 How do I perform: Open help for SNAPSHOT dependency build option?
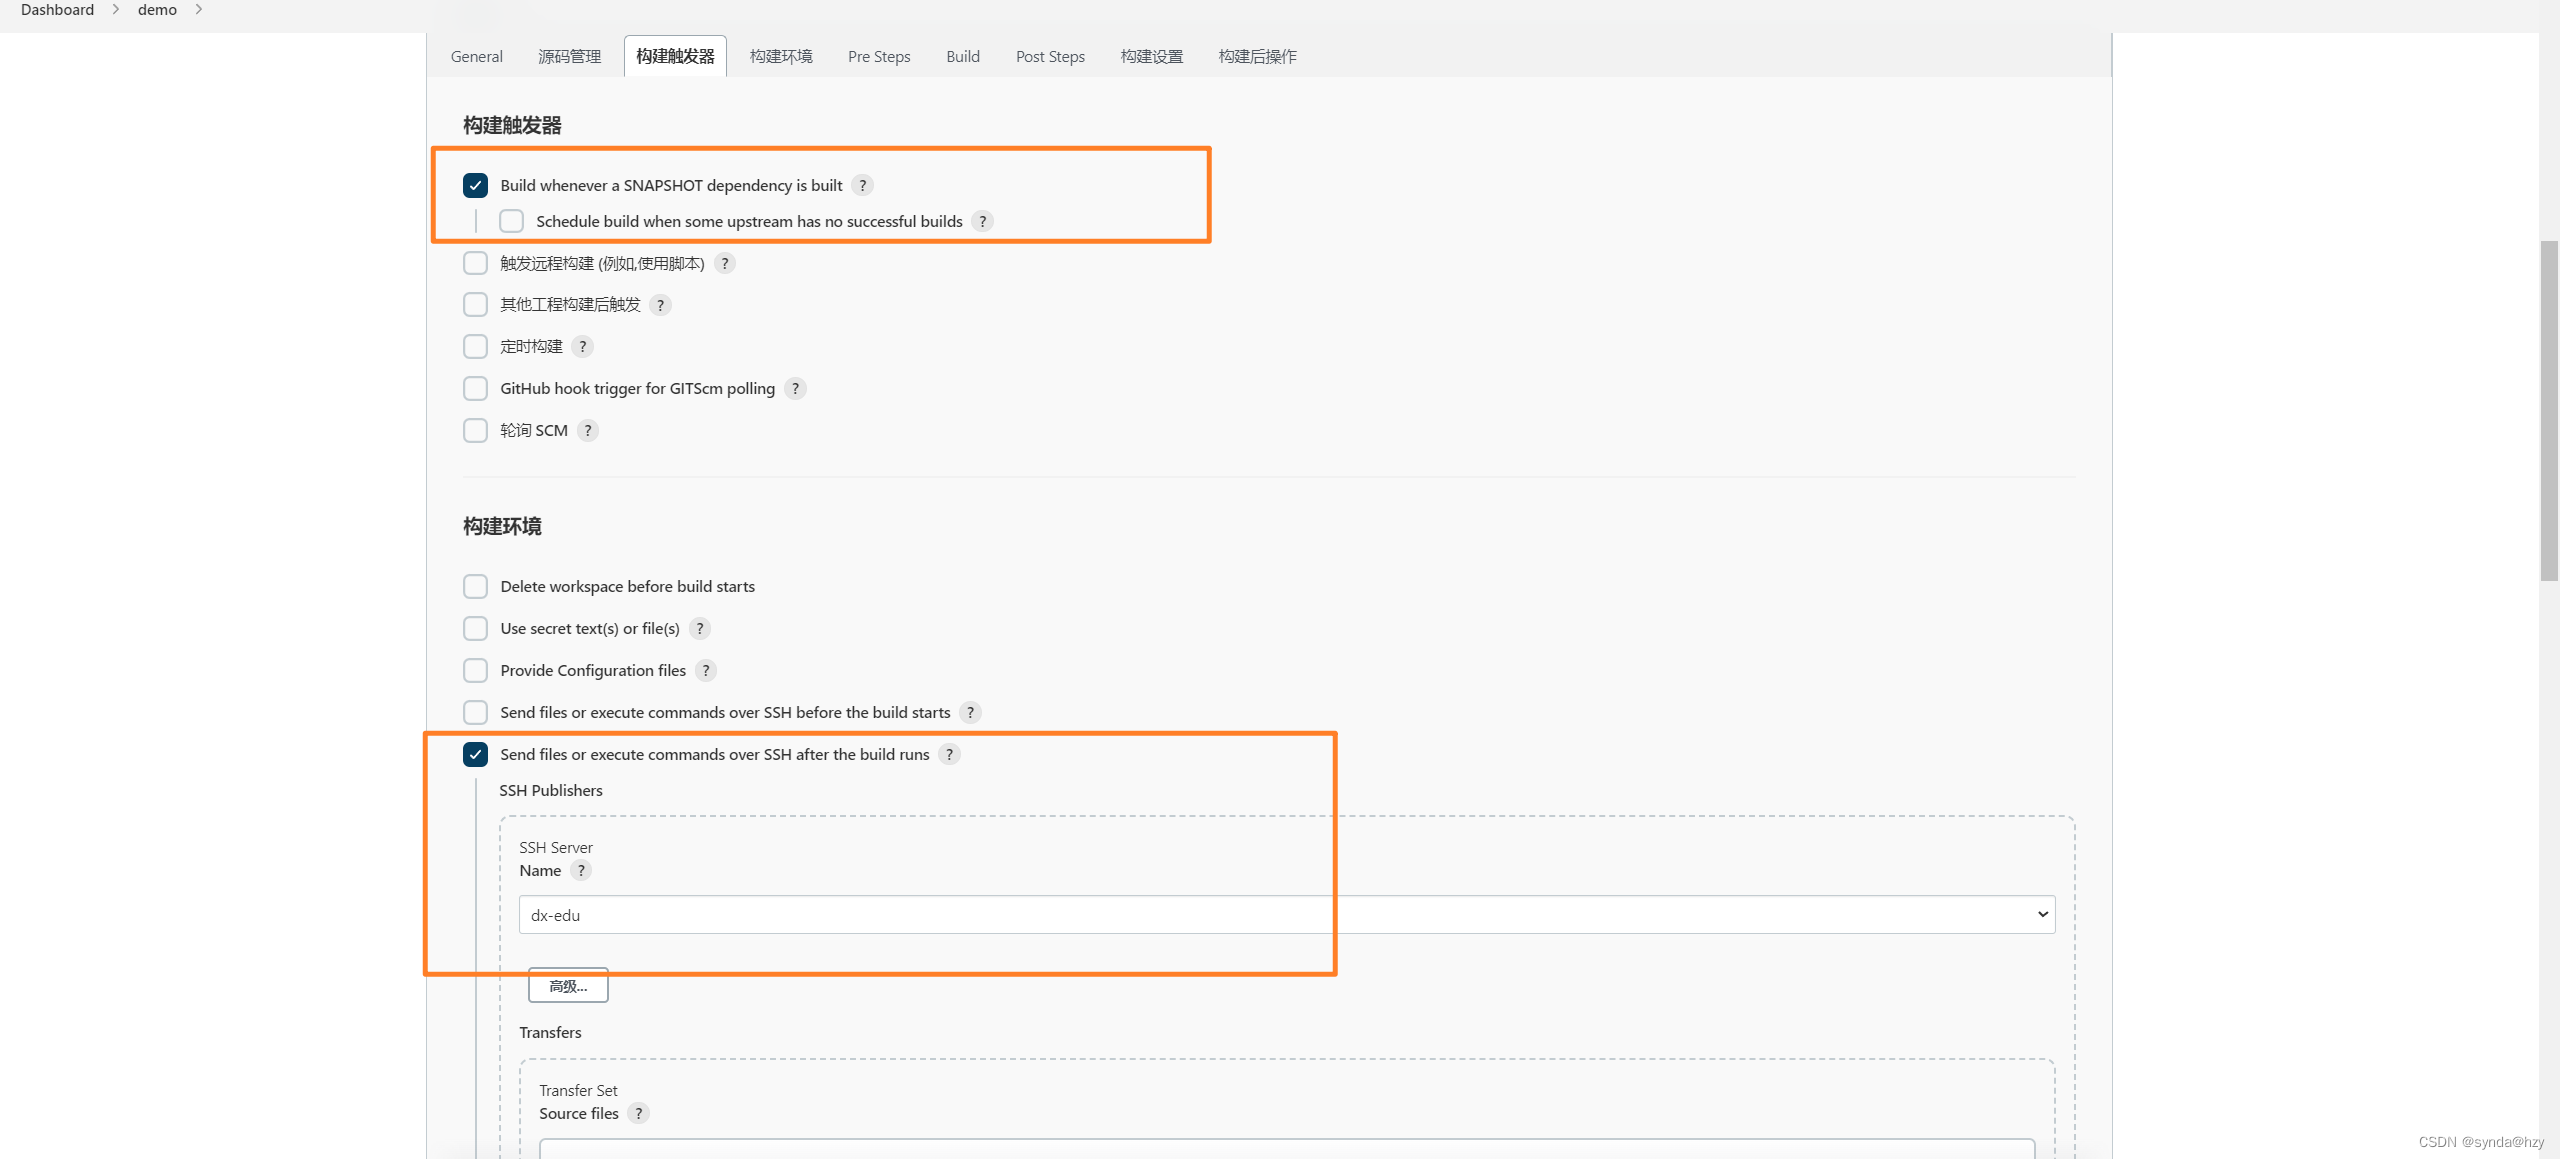[863, 185]
